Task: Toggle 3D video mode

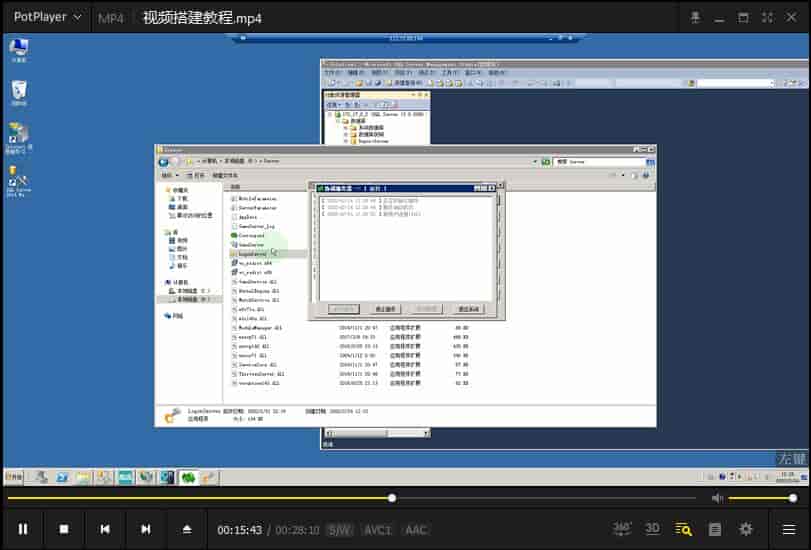Action: tap(652, 528)
